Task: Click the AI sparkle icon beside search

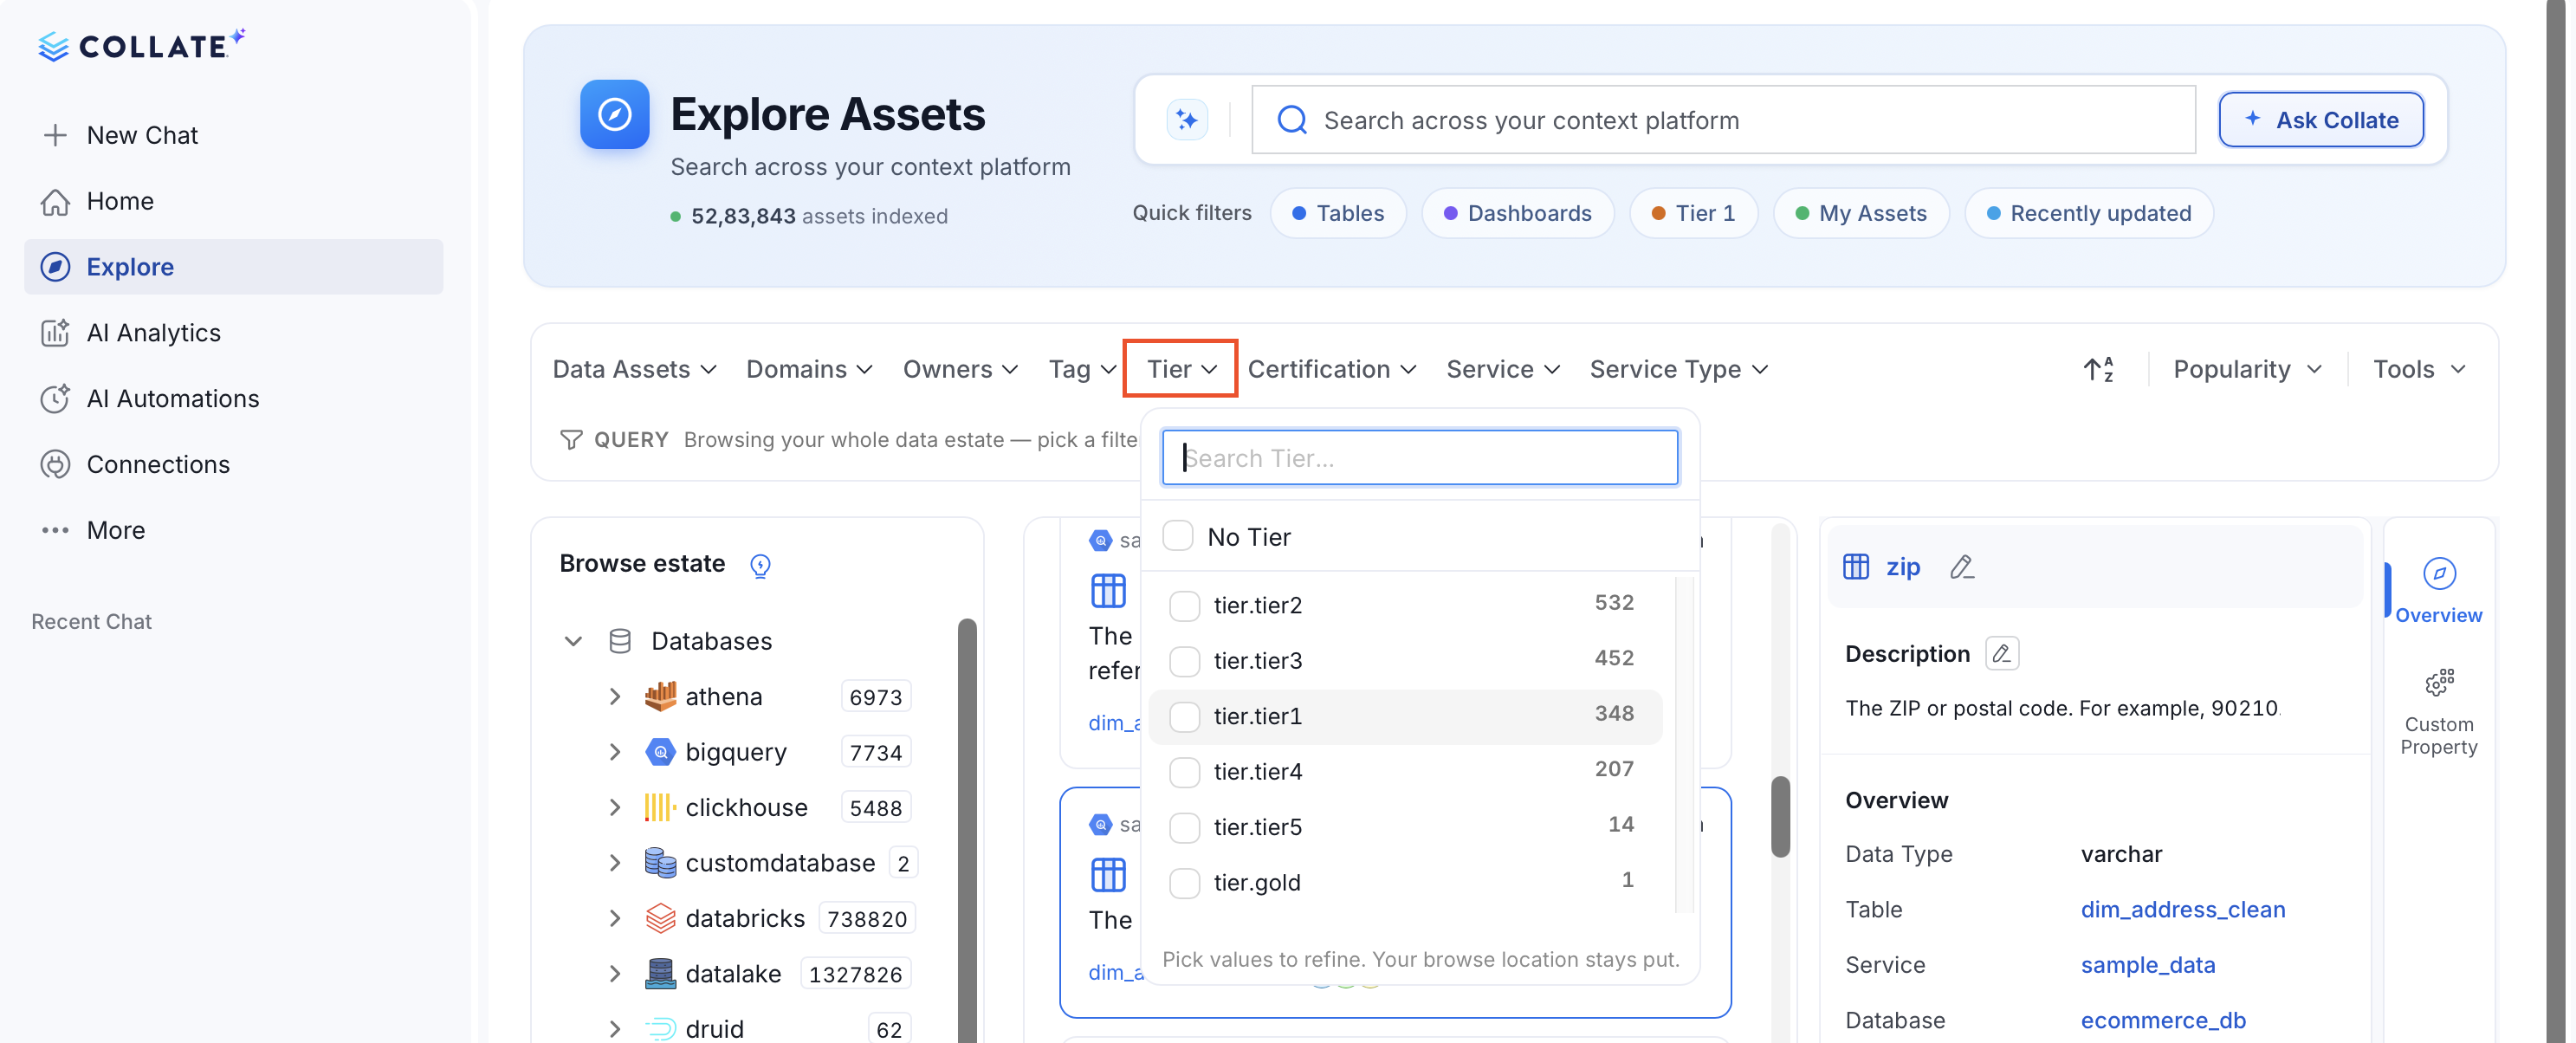Action: pos(1187,120)
